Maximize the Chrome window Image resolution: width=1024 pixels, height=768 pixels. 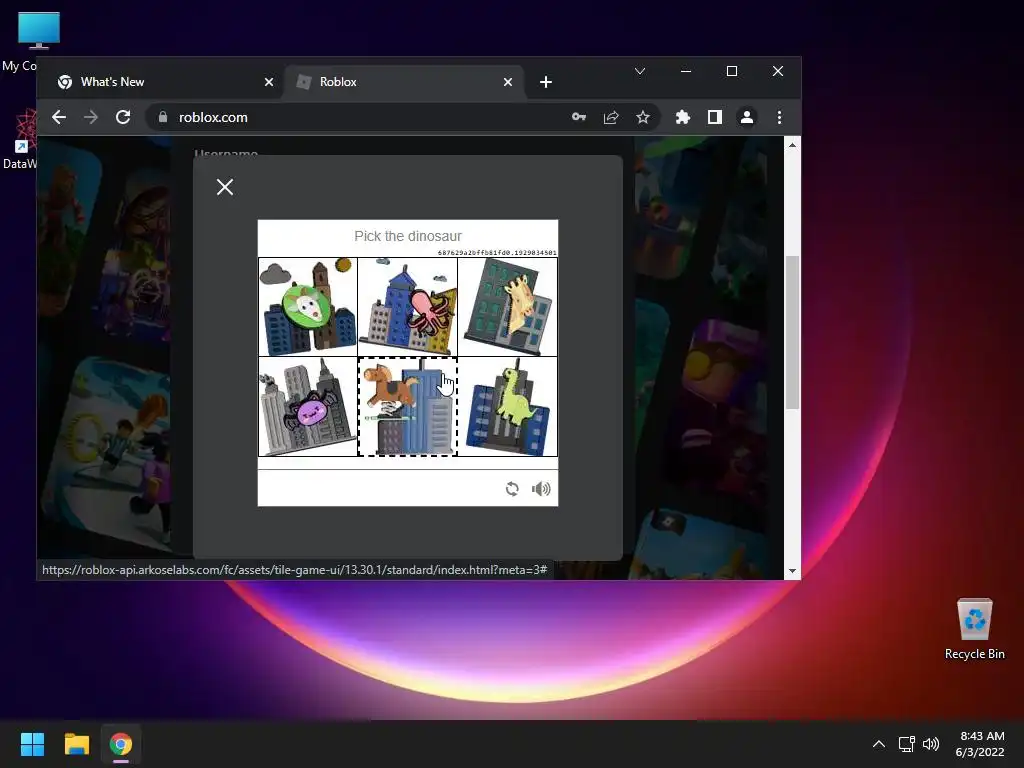point(732,71)
